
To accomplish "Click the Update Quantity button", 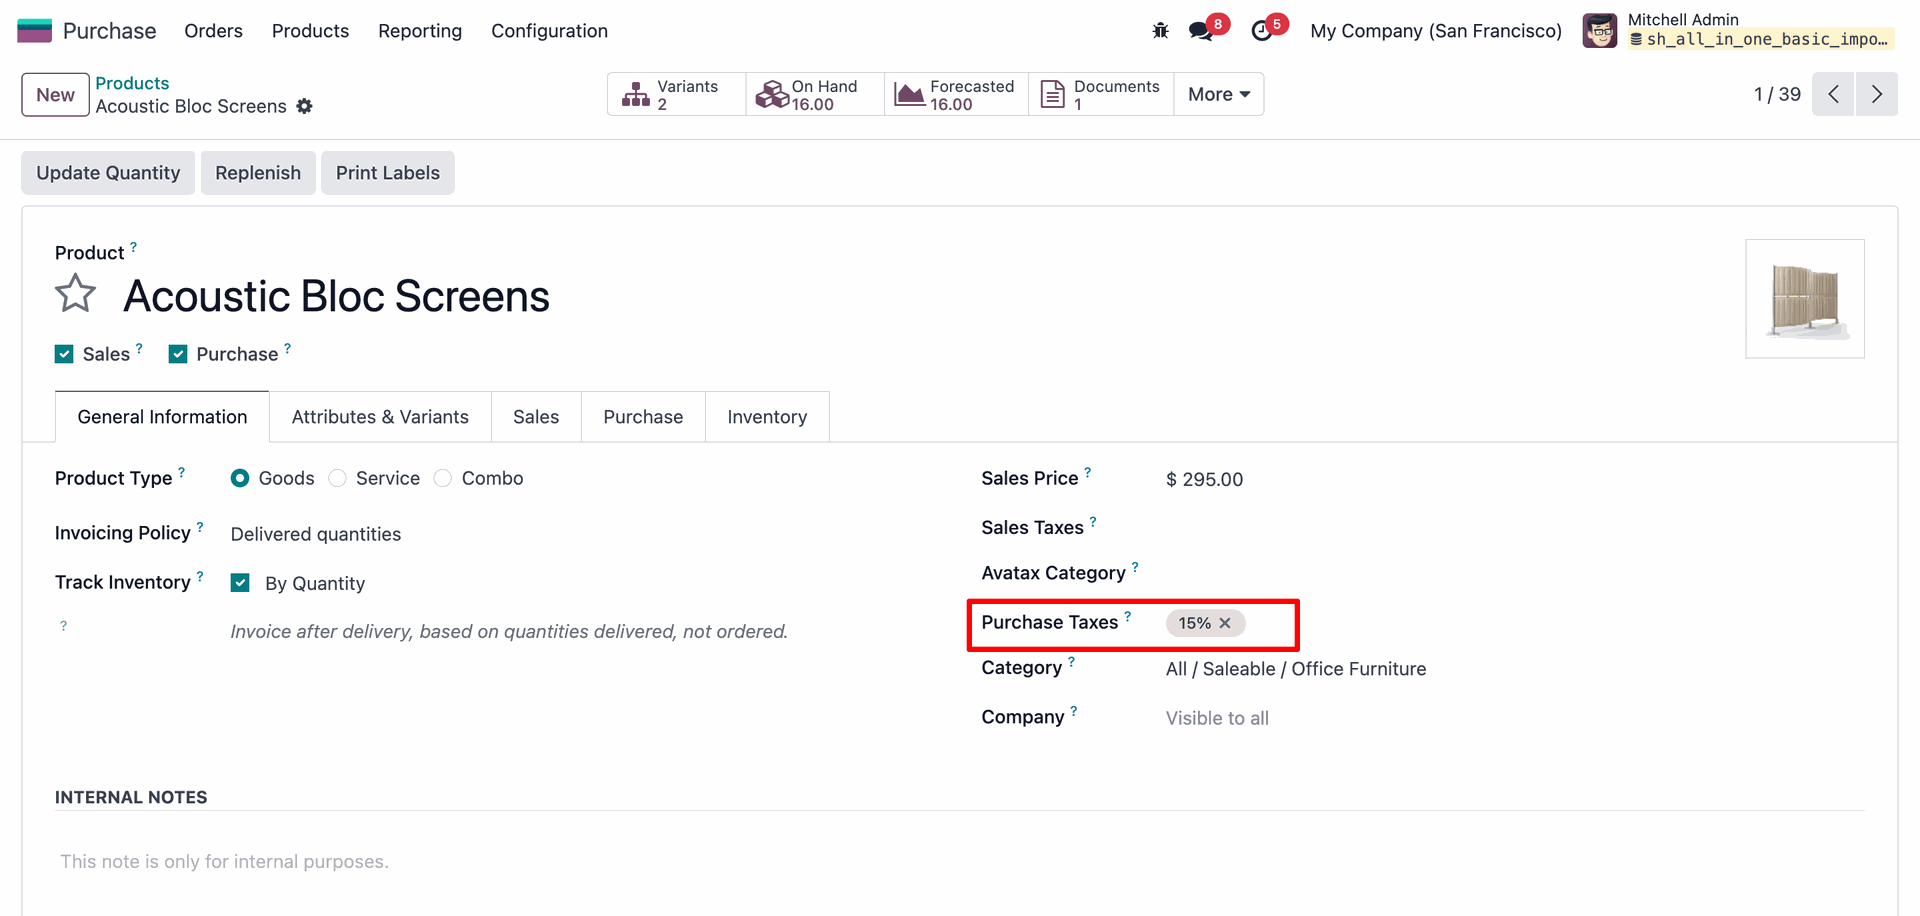I will [x=108, y=173].
